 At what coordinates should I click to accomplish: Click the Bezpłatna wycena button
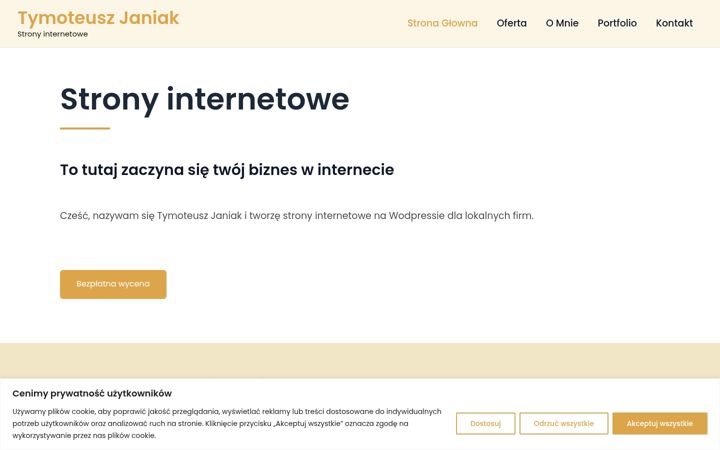(x=113, y=284)
